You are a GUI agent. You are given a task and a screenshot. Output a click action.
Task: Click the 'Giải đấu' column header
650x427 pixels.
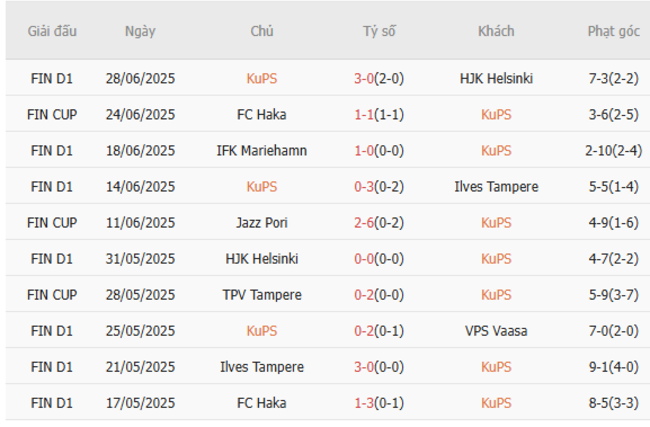point(51,31)
